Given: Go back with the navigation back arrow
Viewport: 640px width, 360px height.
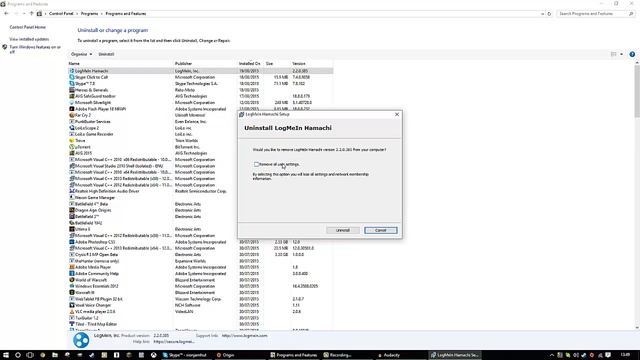Looking at the screenshot, I should pyautogui.click(x=6, y=13).
